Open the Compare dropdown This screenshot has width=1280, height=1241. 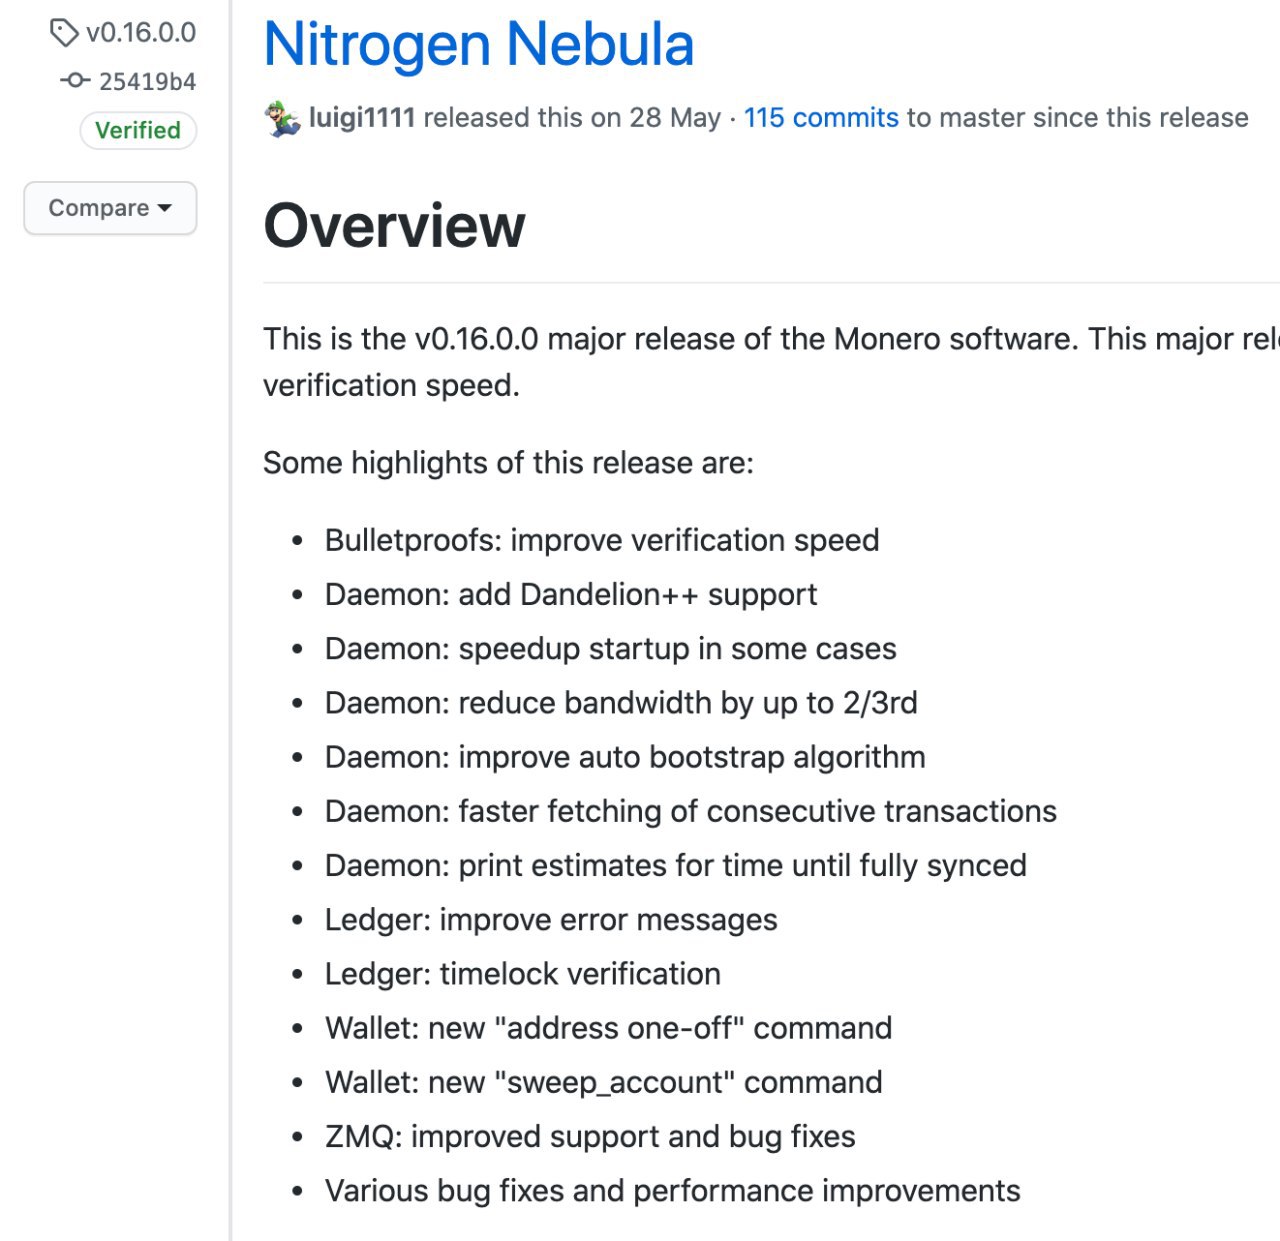click(x=110, y=208)
